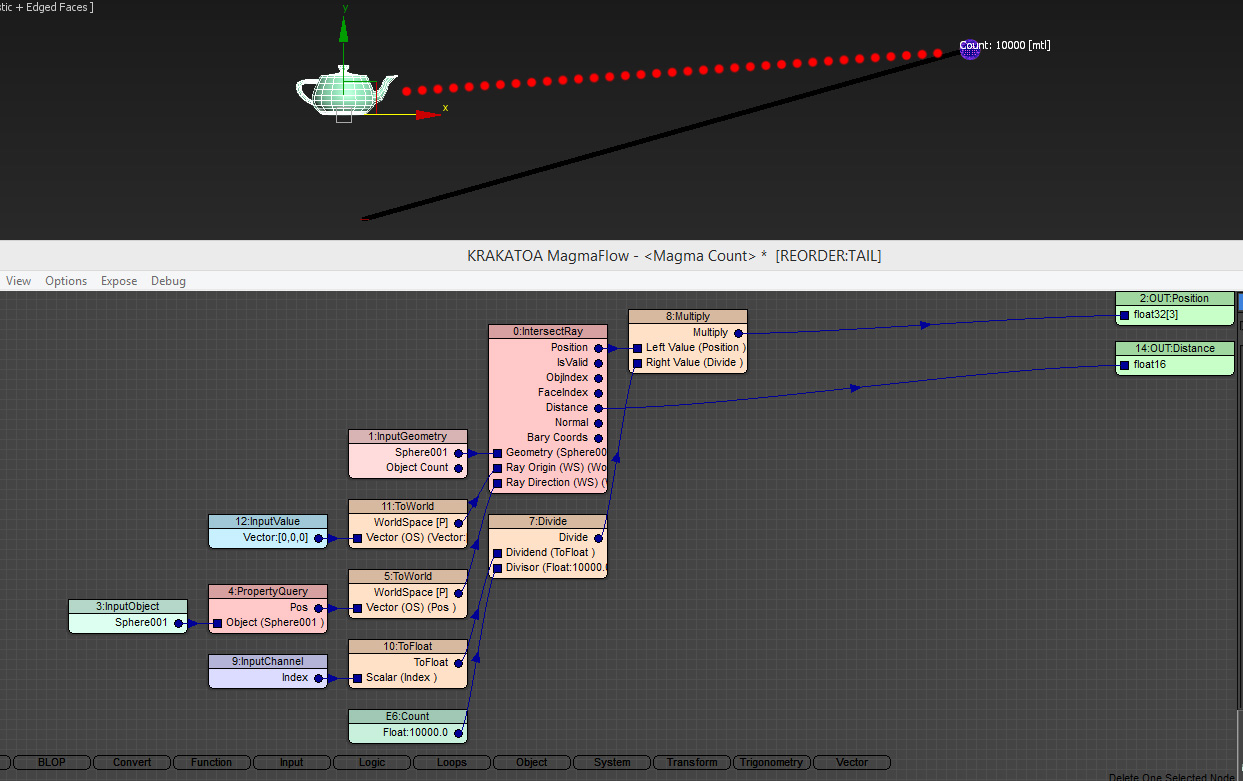Open the Expose menu
This screenshot has width=1243, height=781.
[119, 281]
